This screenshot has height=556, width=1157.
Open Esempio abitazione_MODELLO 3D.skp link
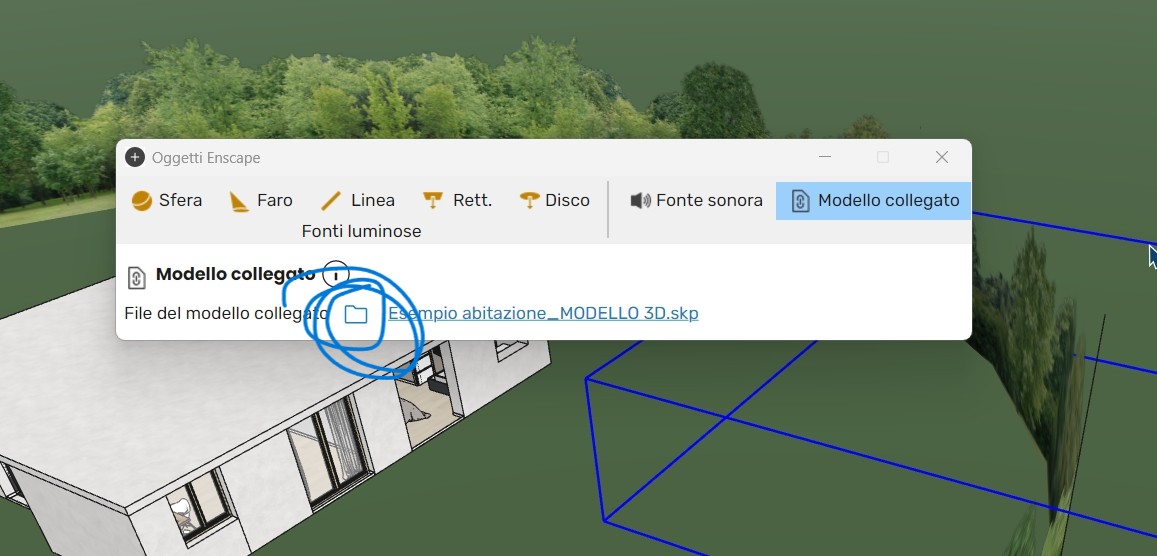[543, 314]
